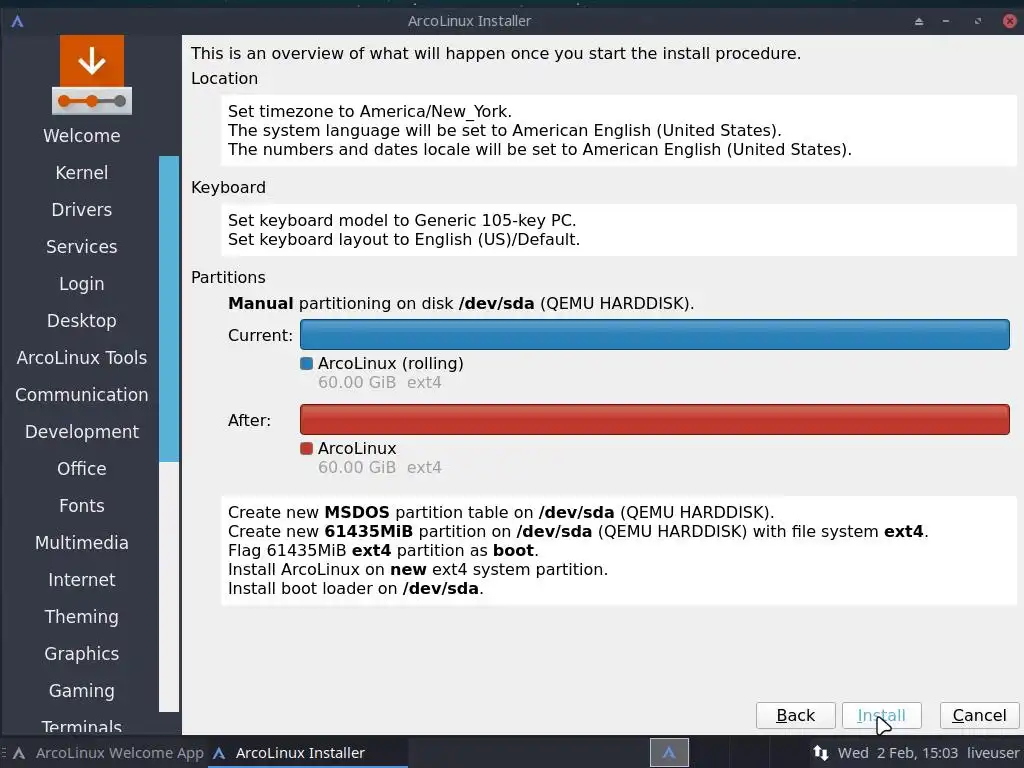Click the red ArcoLinux legend swatch
Image resolution: width=1024 pixels, height=768 pixels.
click(306, 449)
